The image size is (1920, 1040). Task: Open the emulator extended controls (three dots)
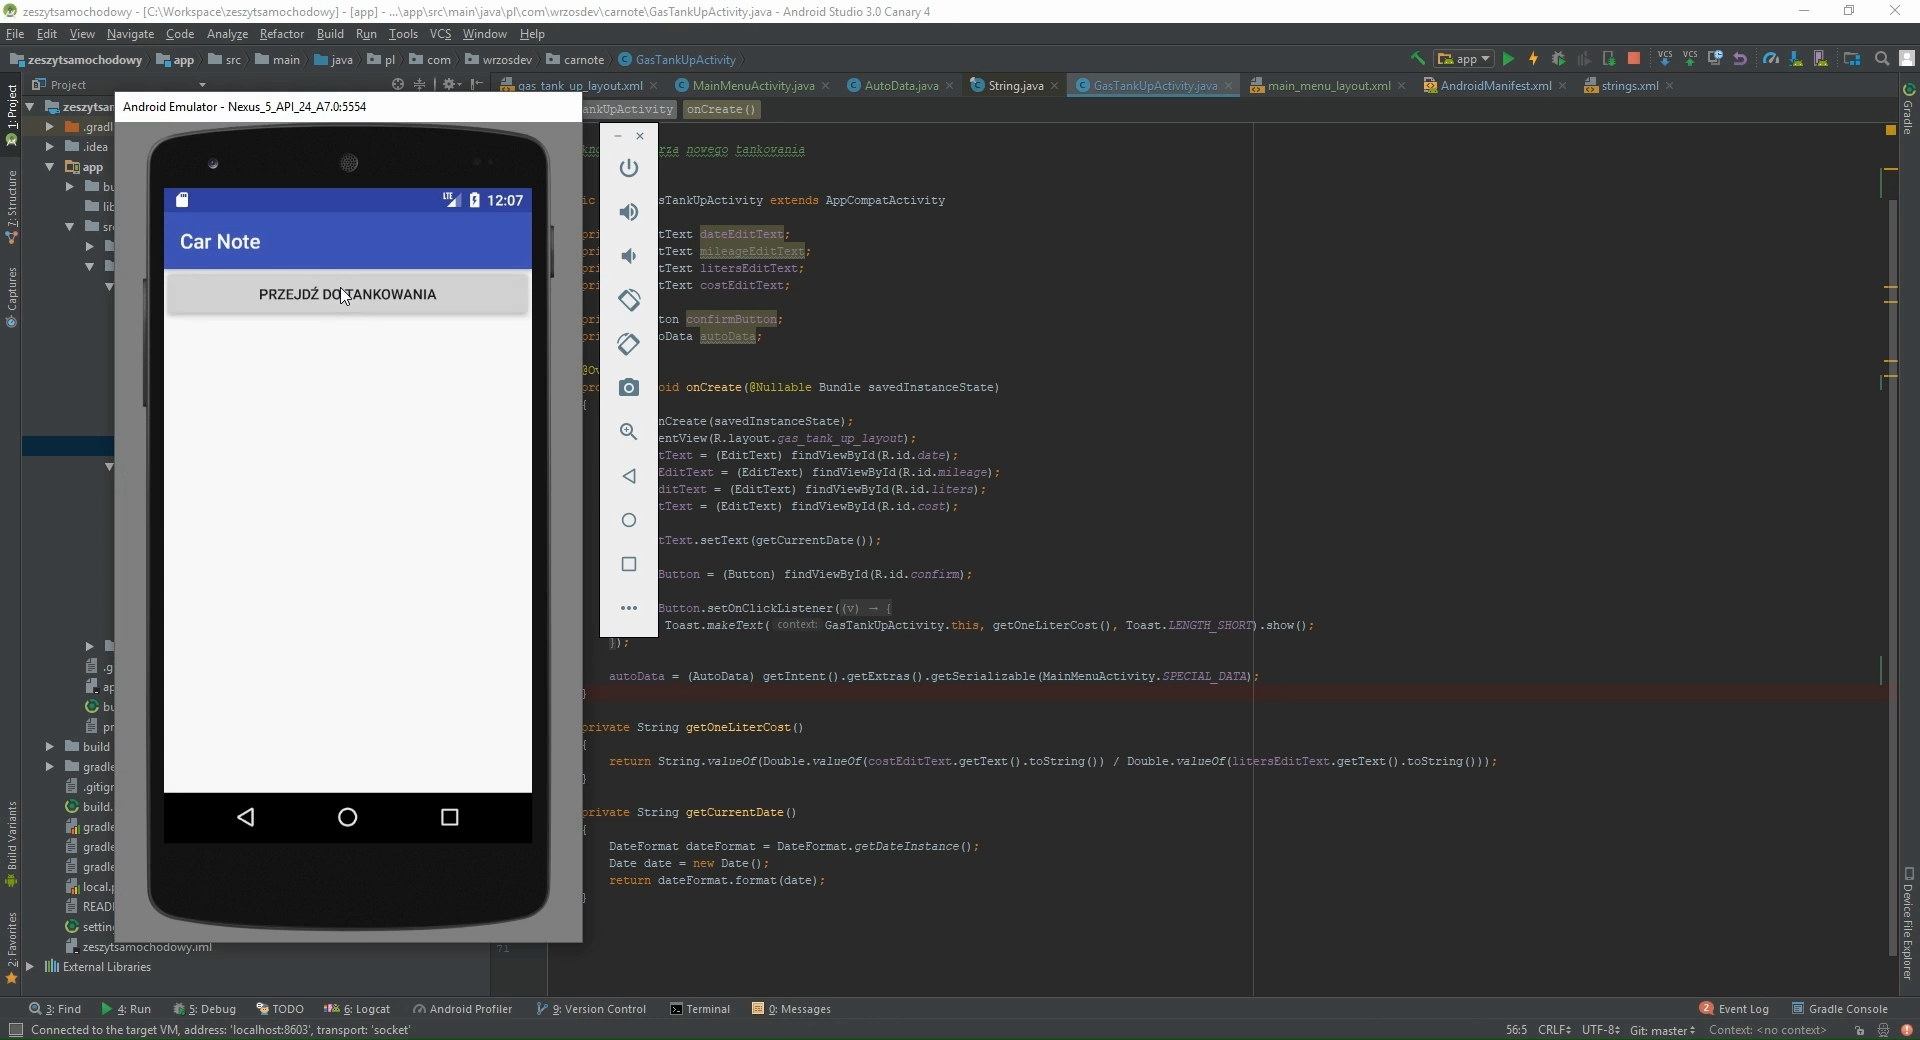click(x=628, y=608)
